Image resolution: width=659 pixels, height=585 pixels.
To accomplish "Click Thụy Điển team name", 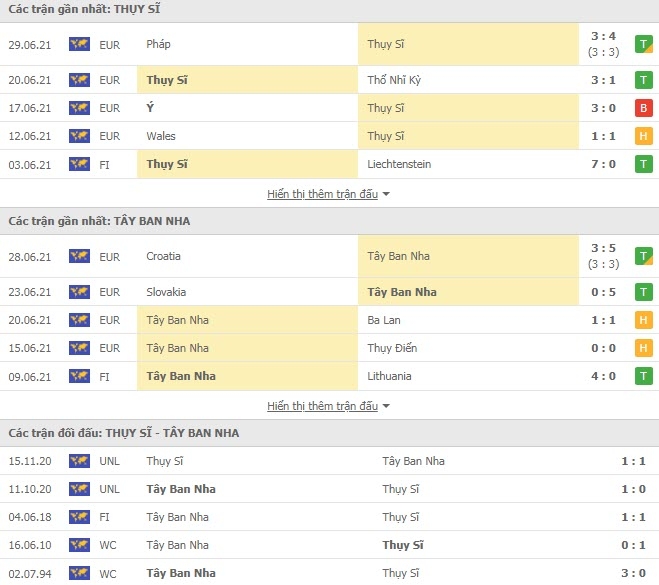I will click(x=392, y=348).
